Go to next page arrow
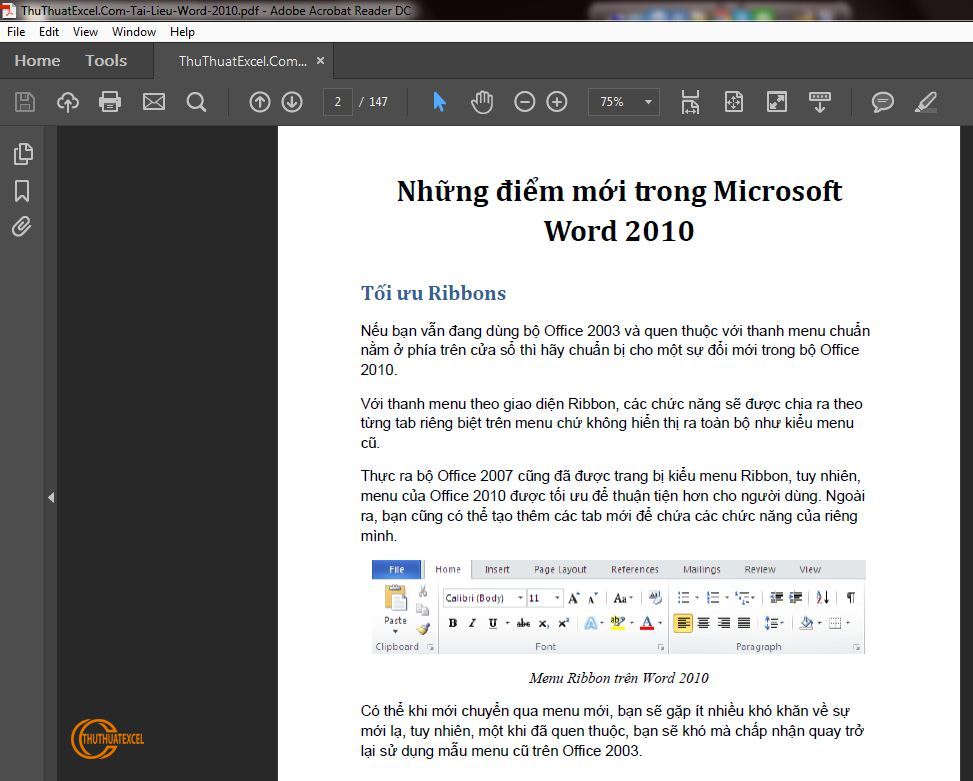973x781 pixels. [292, 102]
